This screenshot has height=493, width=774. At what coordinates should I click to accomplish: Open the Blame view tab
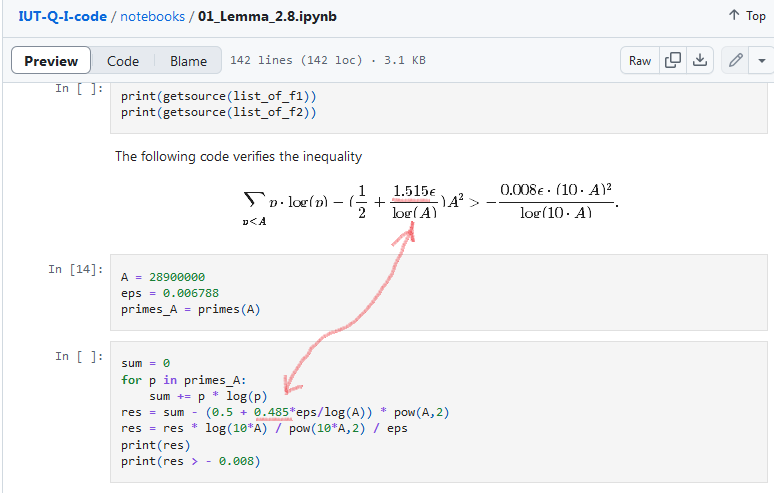188,61
